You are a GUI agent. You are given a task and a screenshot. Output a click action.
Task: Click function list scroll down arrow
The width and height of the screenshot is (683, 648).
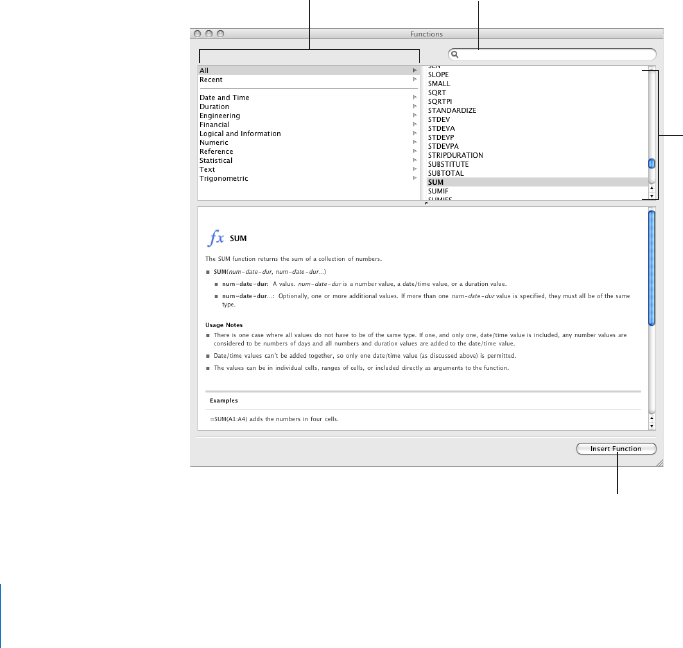coord(652,196)
